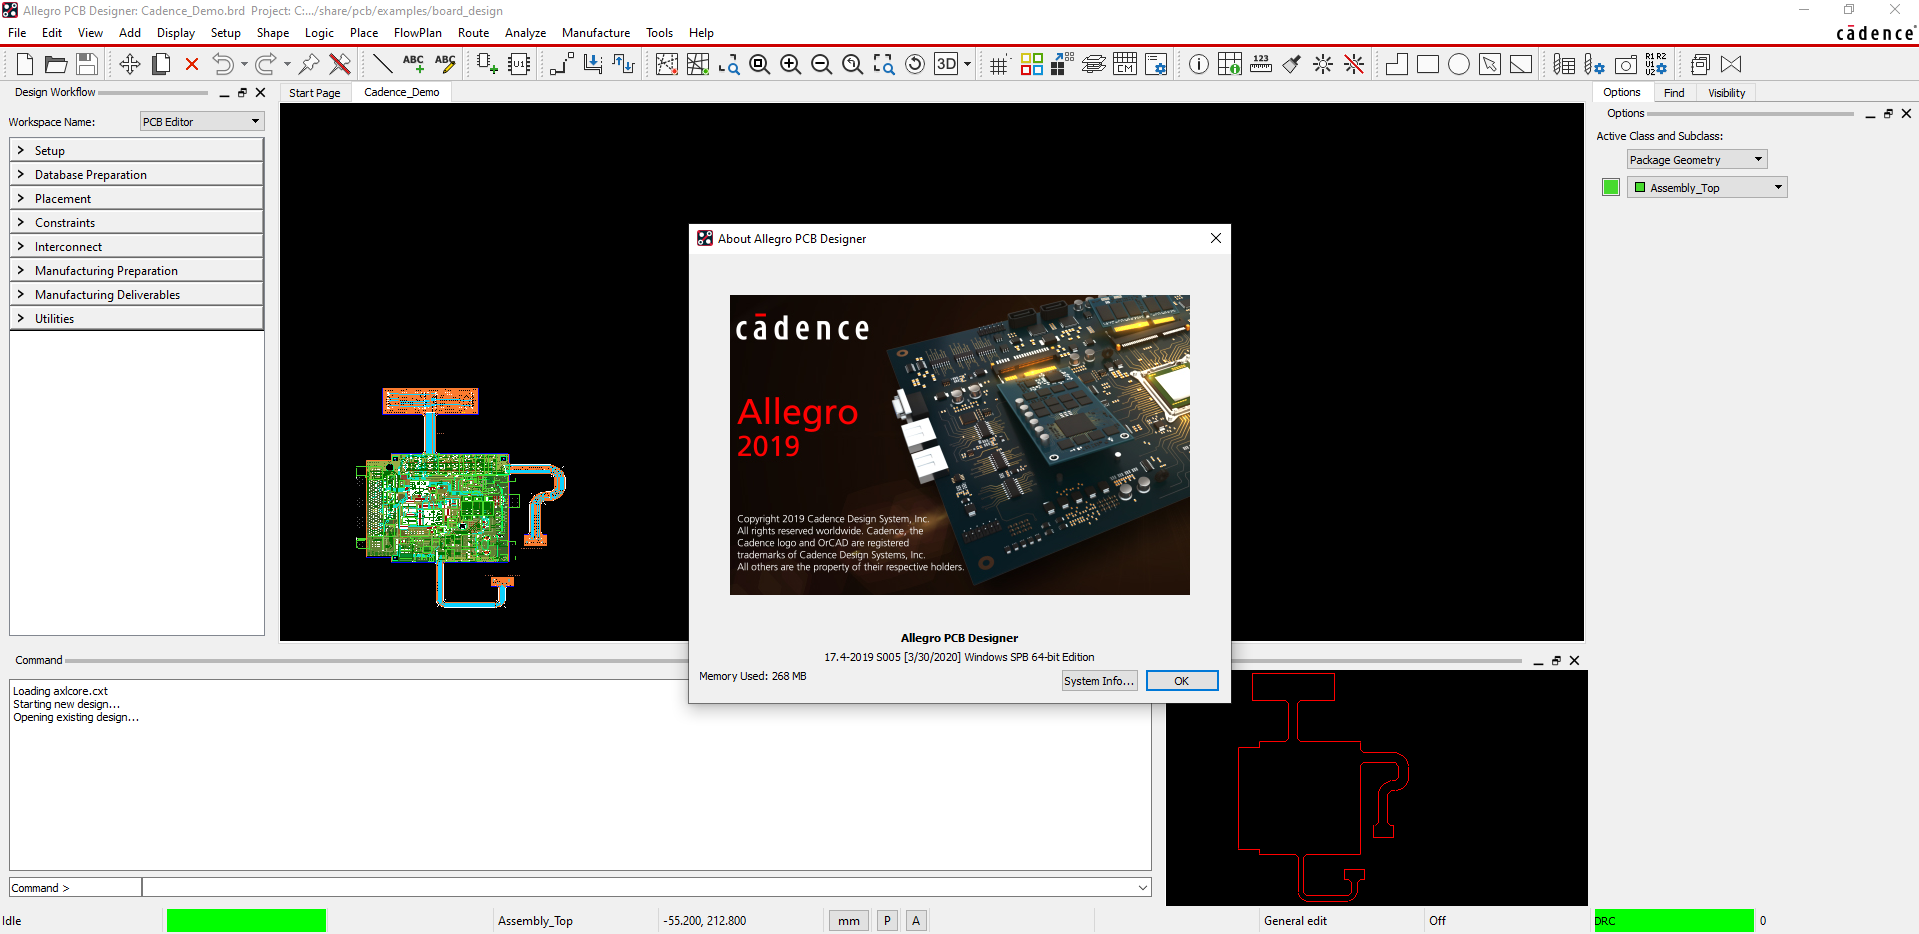Open the command history dropdown arrow
Viewport: 1919px width, 934px height.
[1142, 887]
